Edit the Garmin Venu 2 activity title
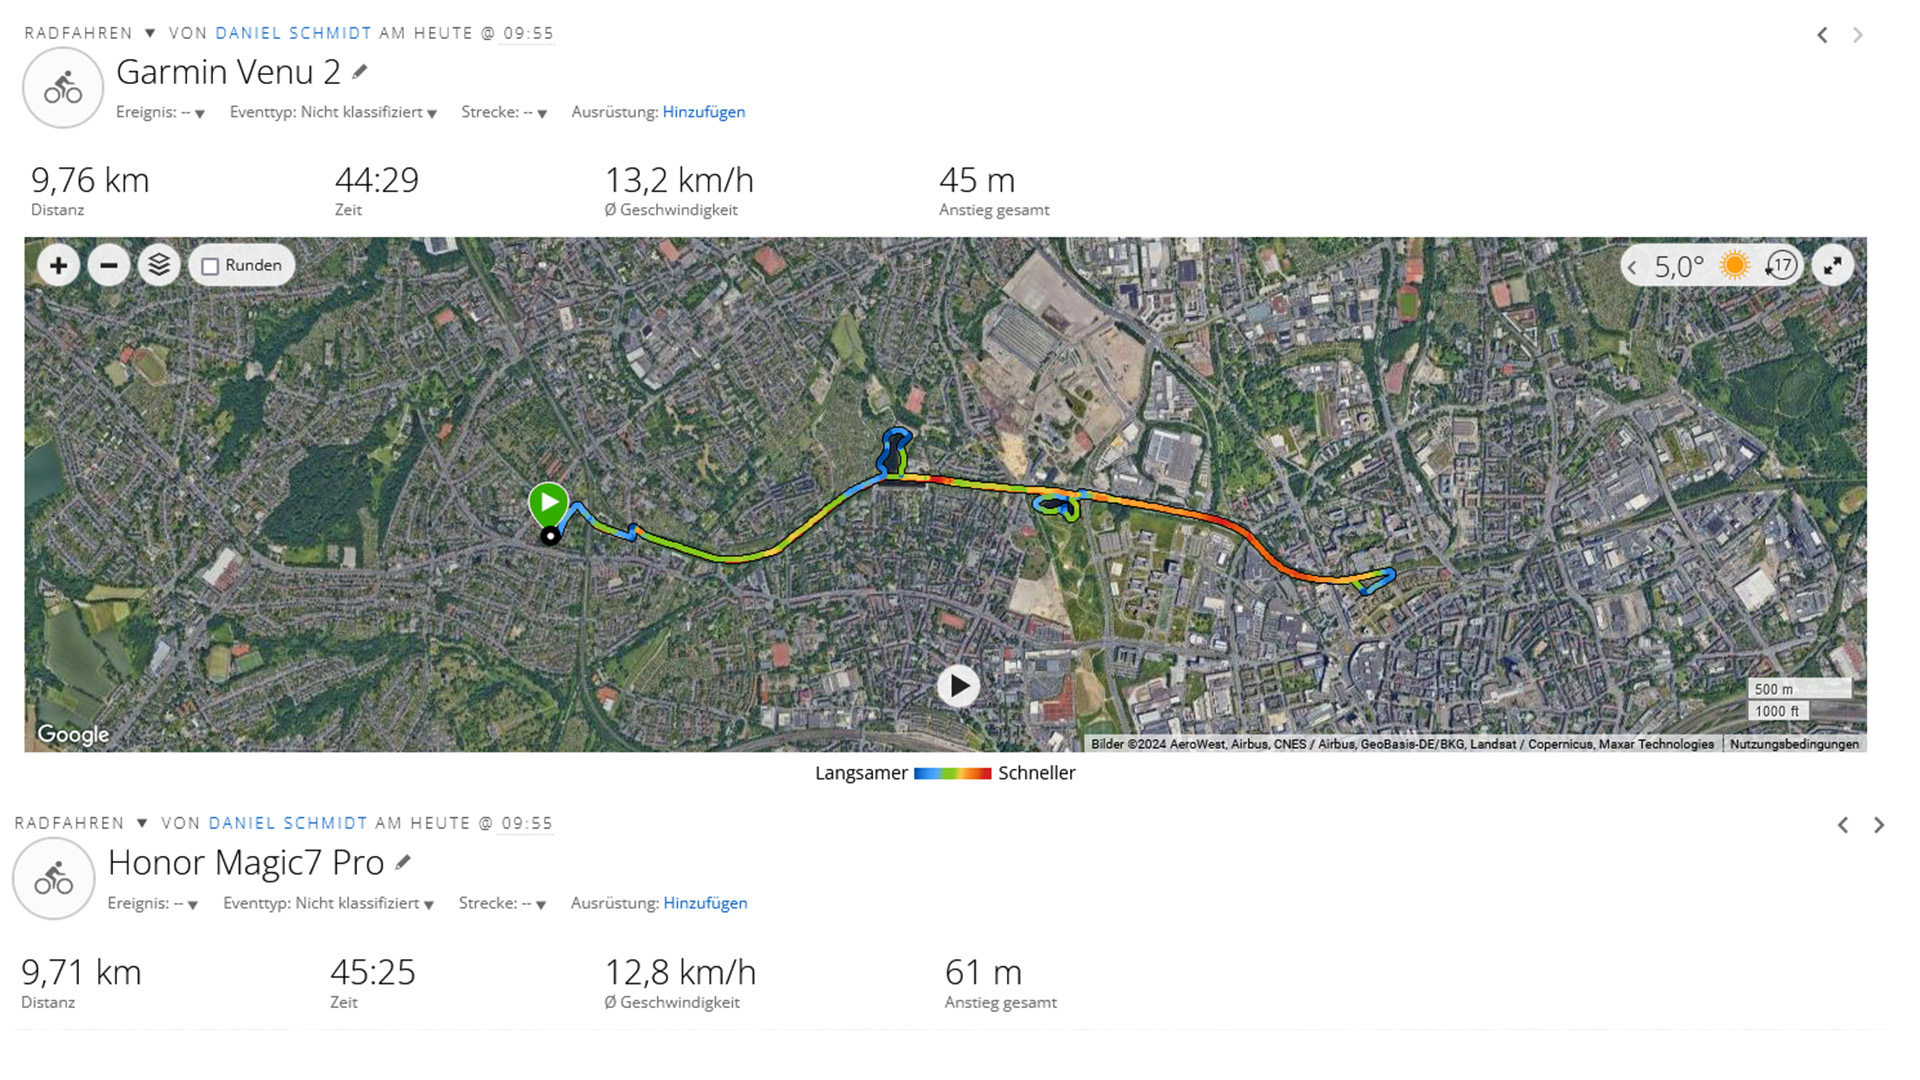 point(360,72)
